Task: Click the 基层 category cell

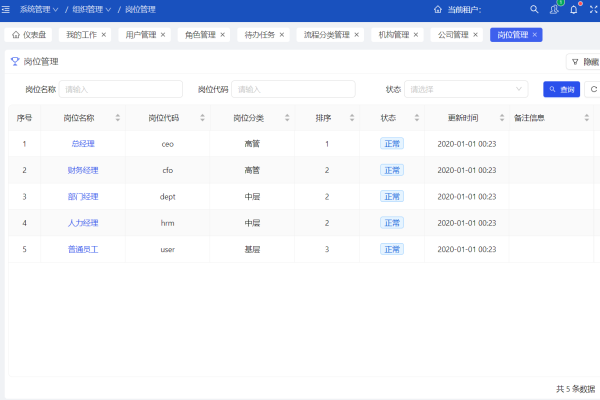Action: click(252, 249)
